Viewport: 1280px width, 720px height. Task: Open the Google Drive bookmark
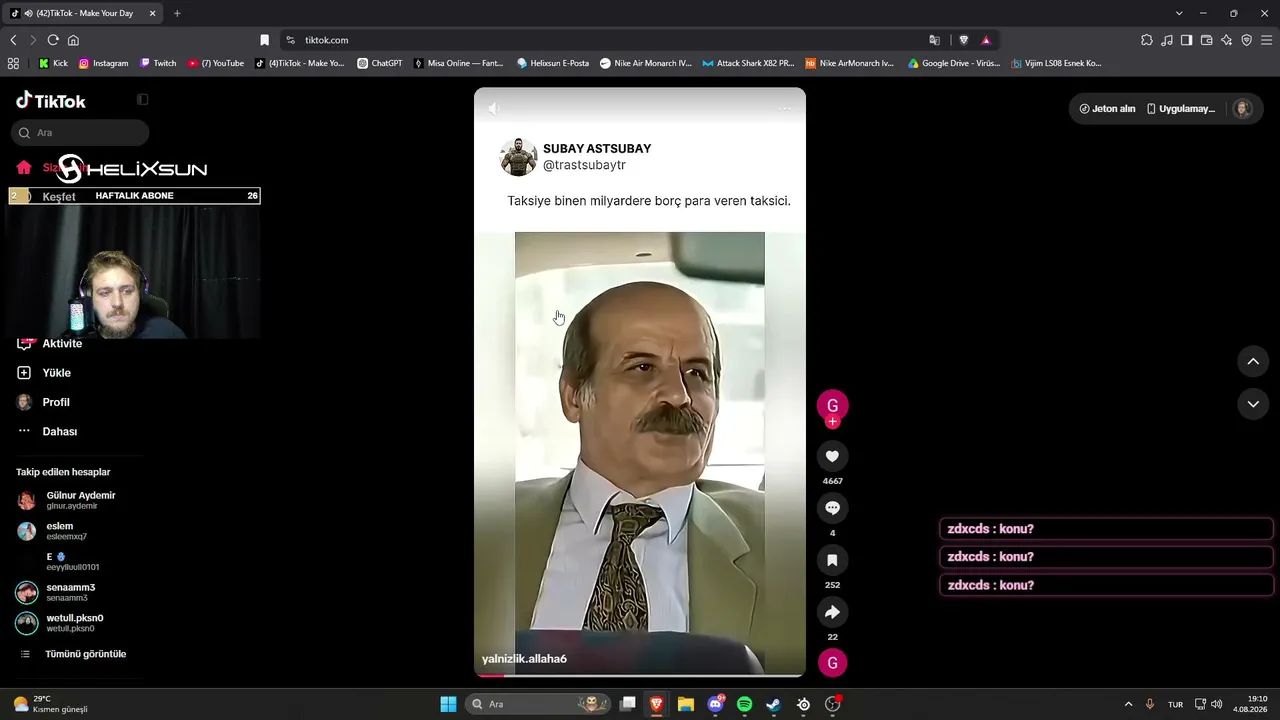pos(954,63)
